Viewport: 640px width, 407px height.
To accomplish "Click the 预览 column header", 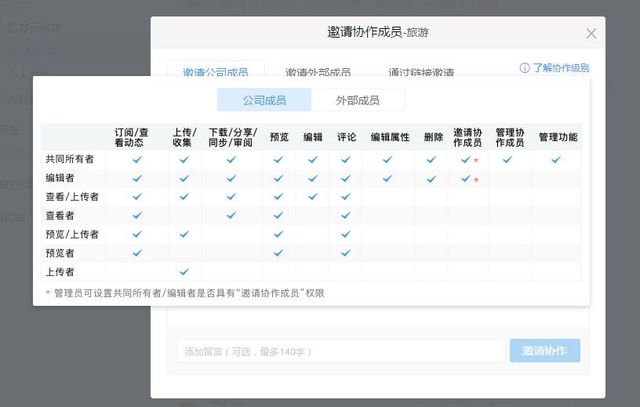I will coord(279,137).
